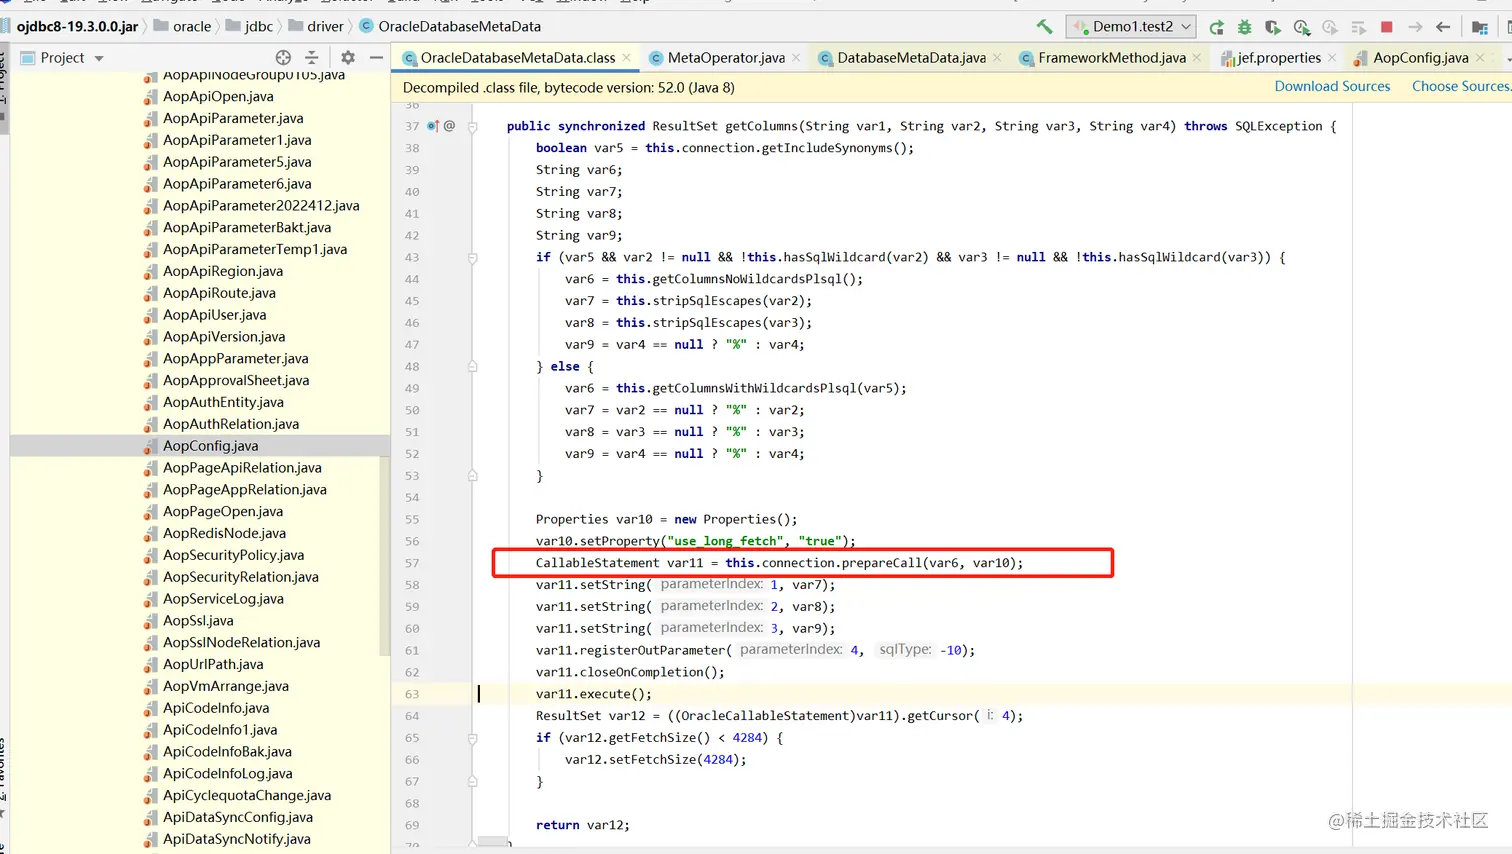Select AopPageOpen.java in project tree
Viewport: 1512px width, 854px height.
pyautogui.click(x=223, y=512)
